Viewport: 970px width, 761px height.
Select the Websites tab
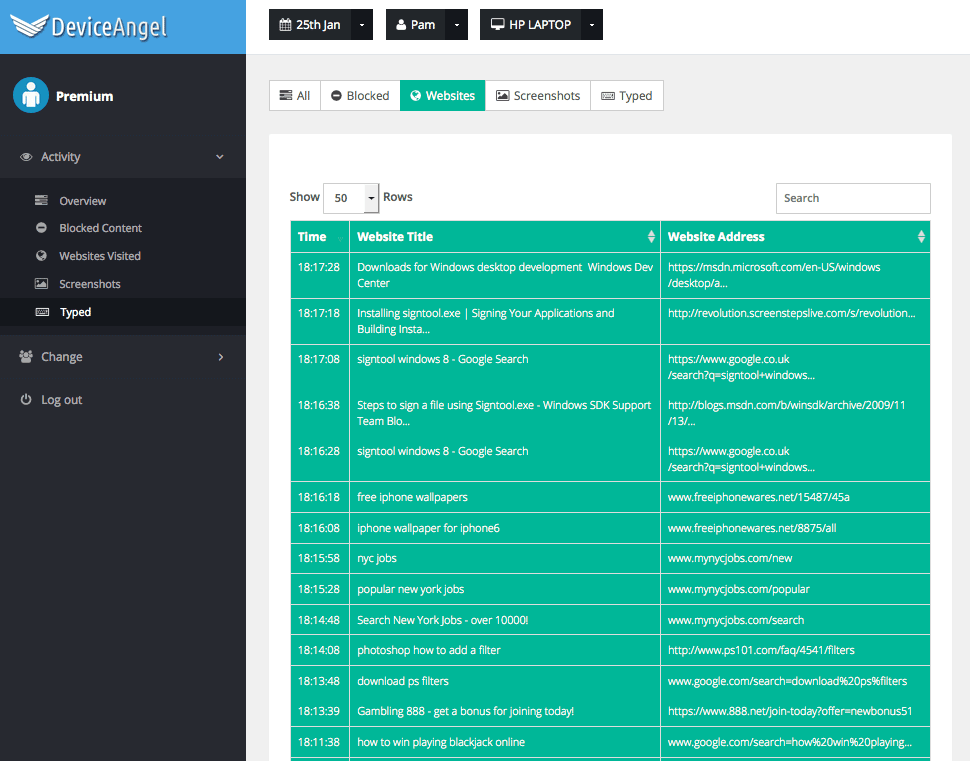pos(442,95)
